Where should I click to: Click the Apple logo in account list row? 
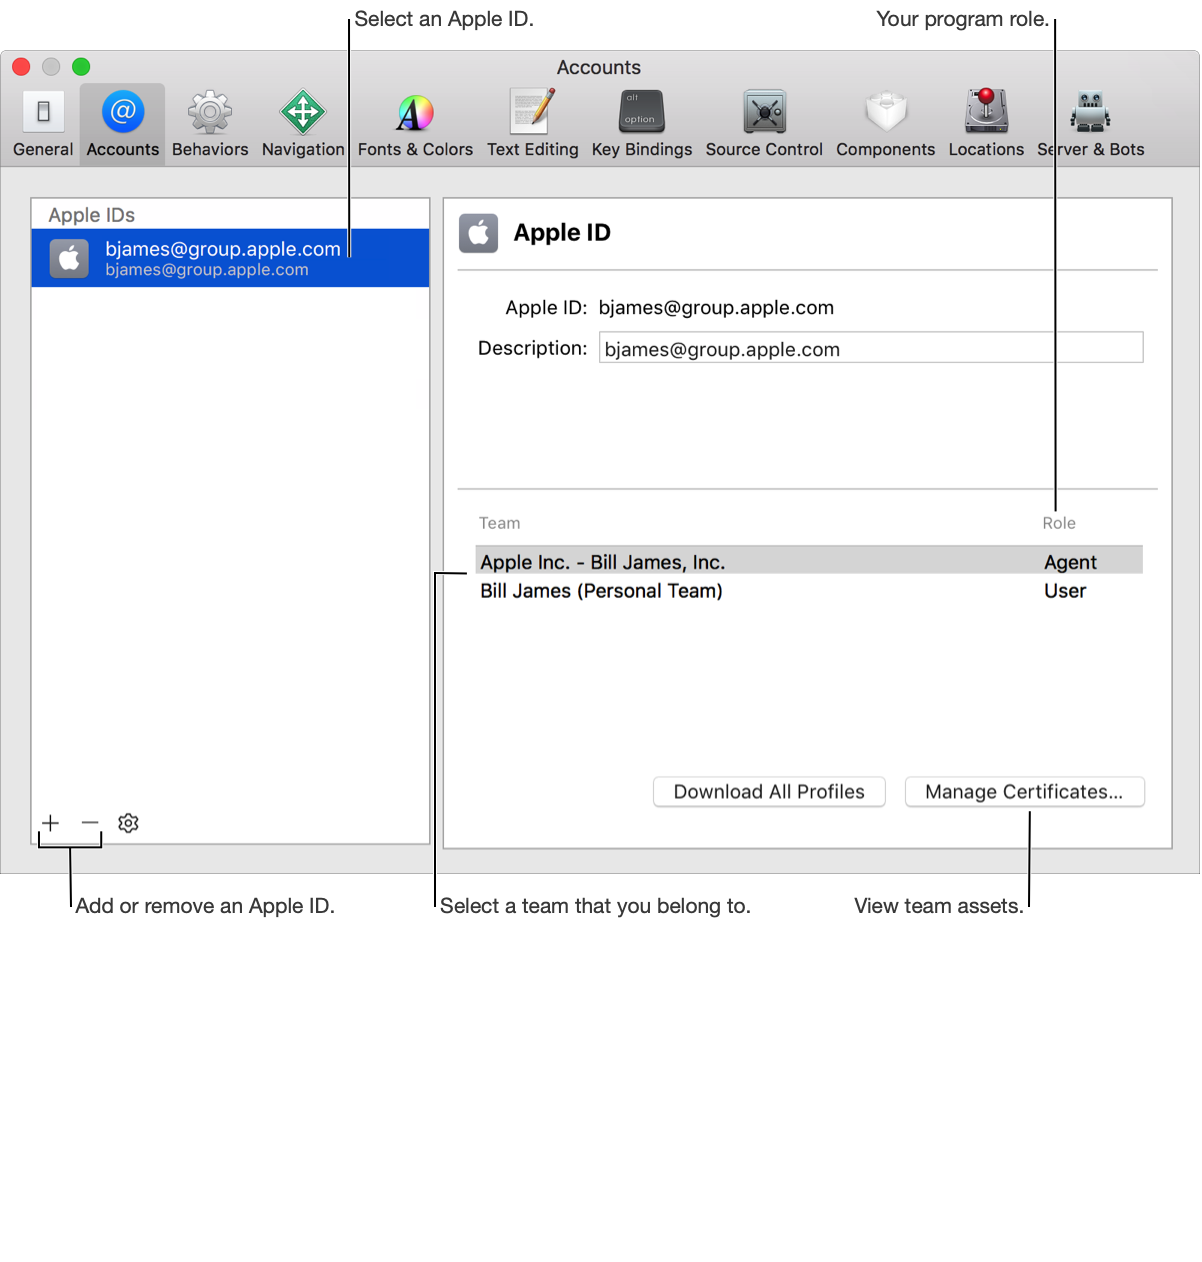pos(69,259)
